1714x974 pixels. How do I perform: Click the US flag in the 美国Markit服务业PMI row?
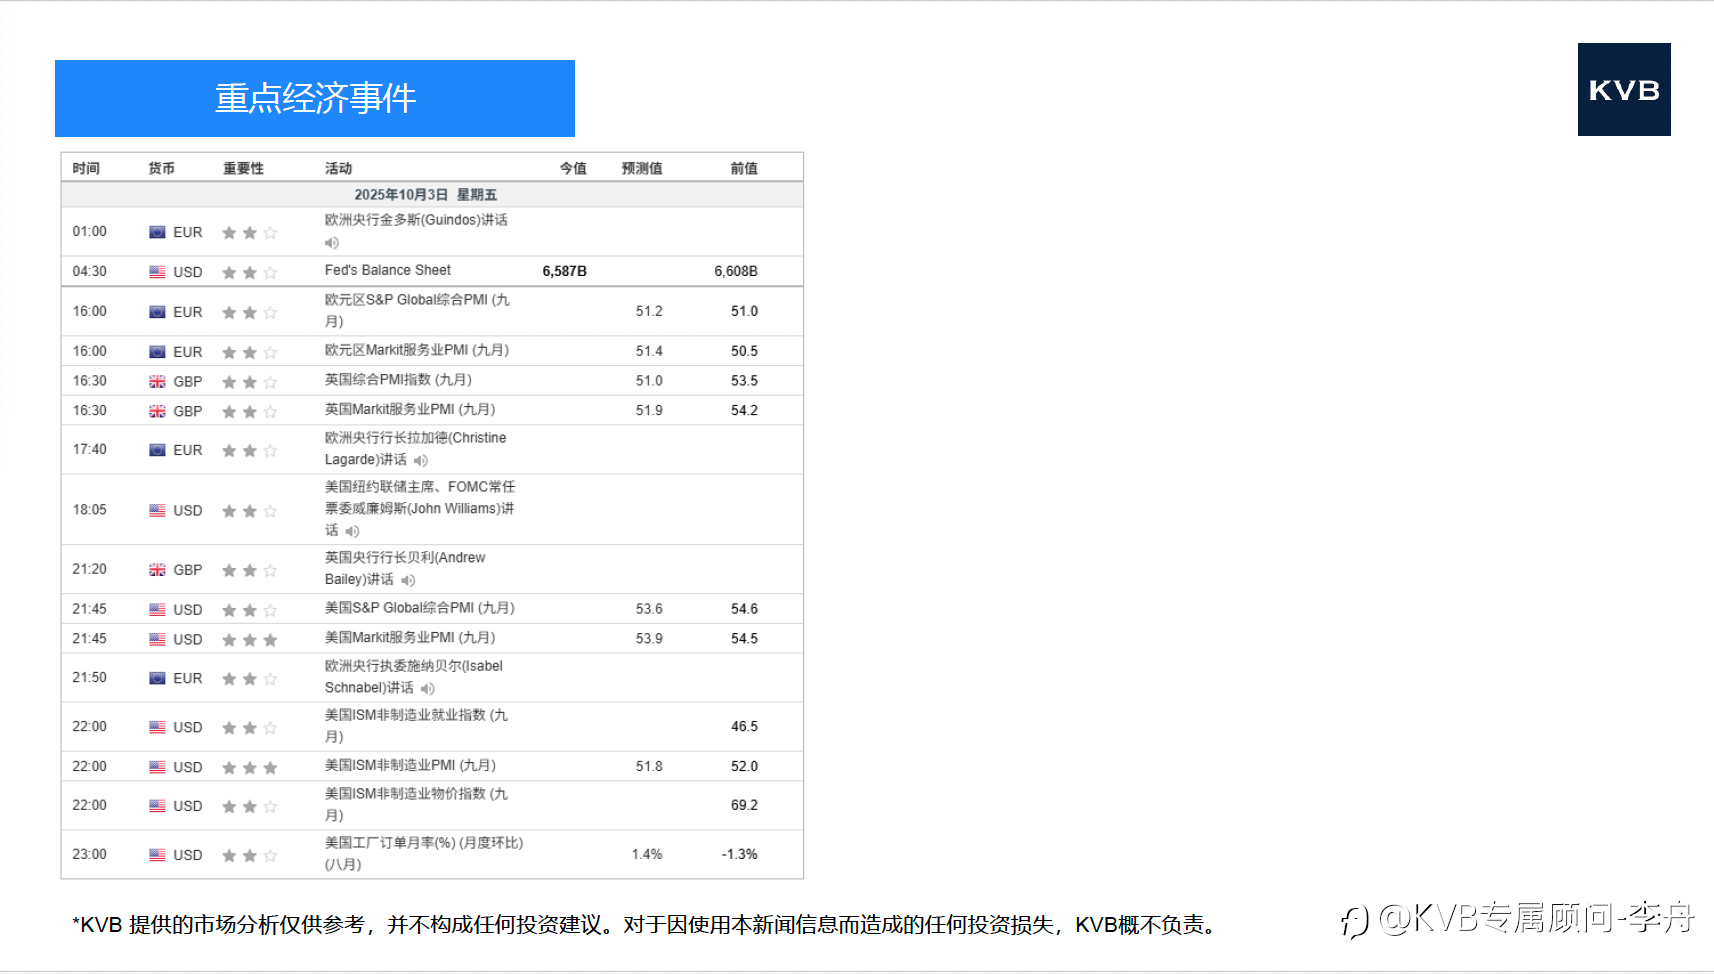click(x=157, y=639)
